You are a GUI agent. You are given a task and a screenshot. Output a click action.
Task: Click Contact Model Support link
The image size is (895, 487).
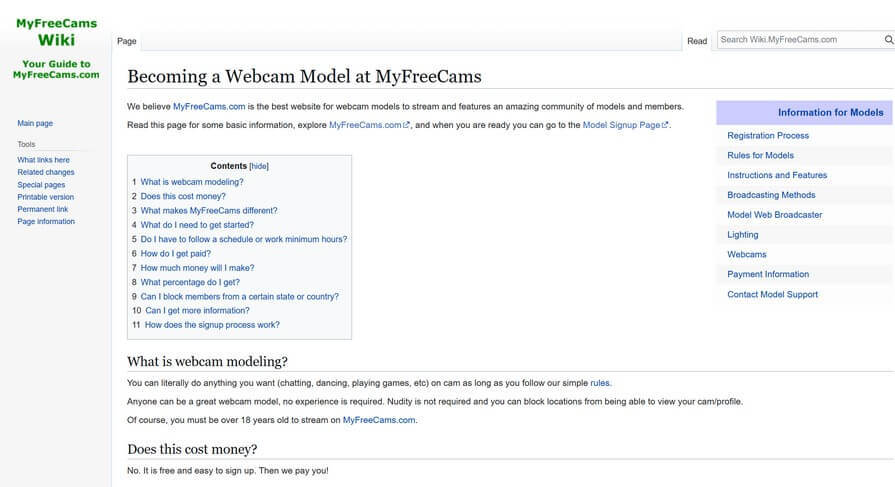tap(772, 294)
